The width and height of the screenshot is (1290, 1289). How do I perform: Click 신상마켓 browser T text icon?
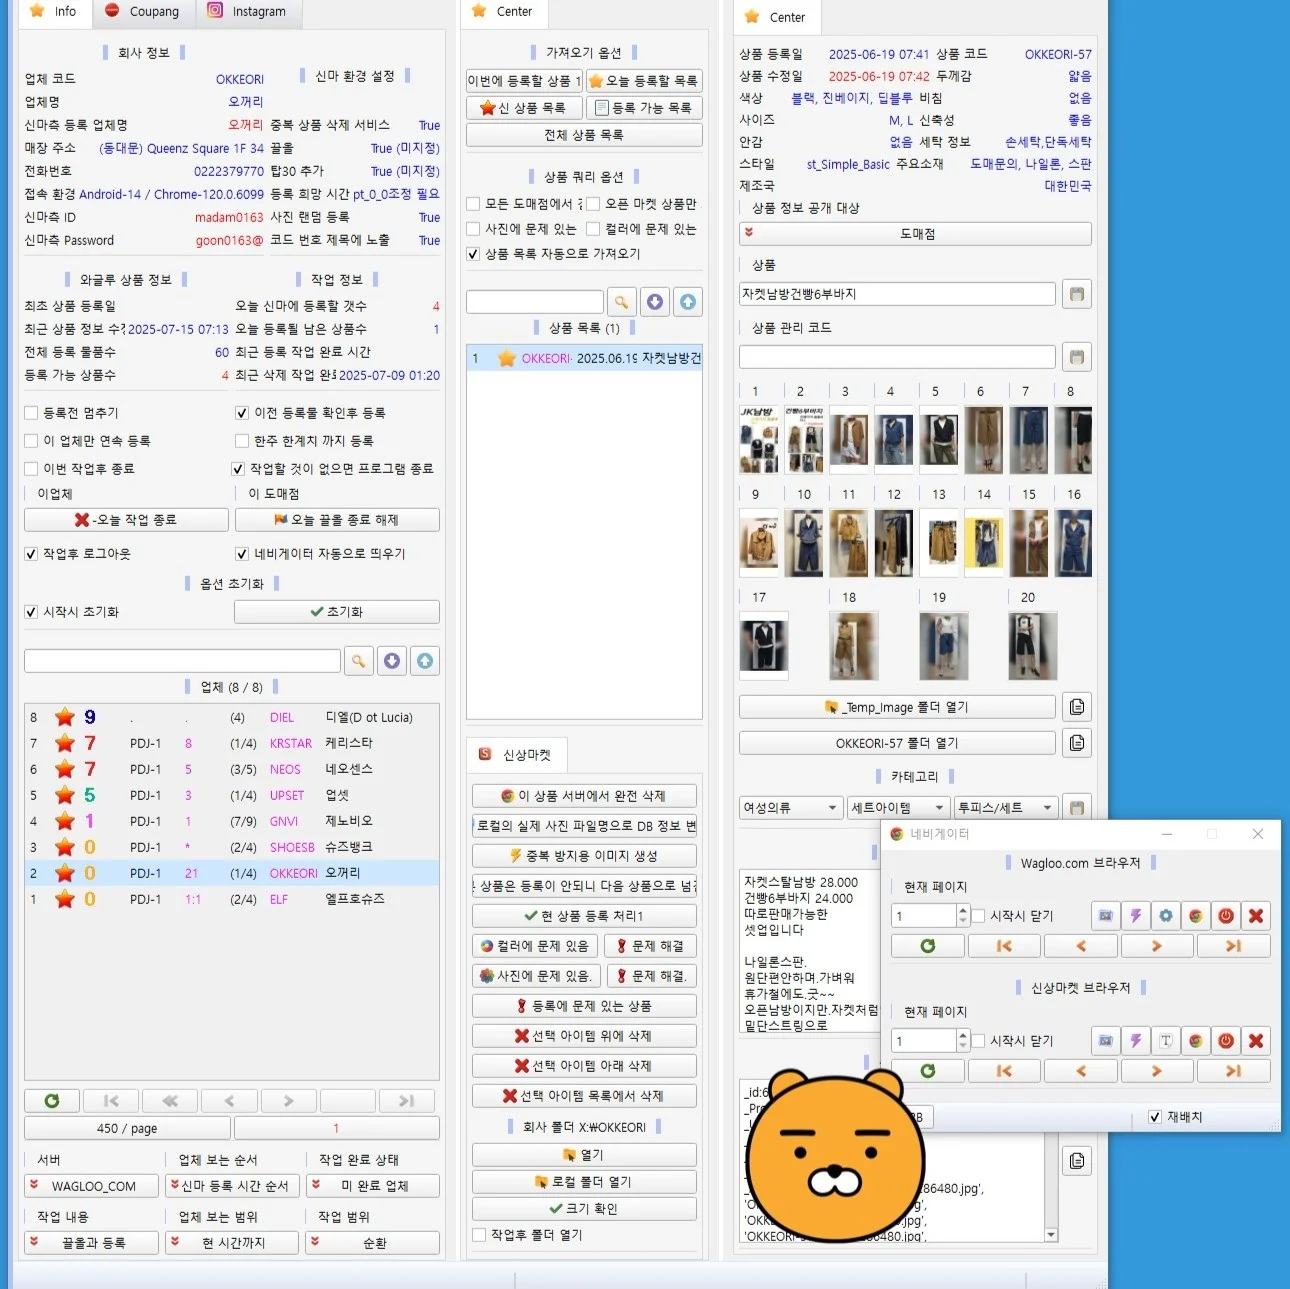coord(1166,1040)
